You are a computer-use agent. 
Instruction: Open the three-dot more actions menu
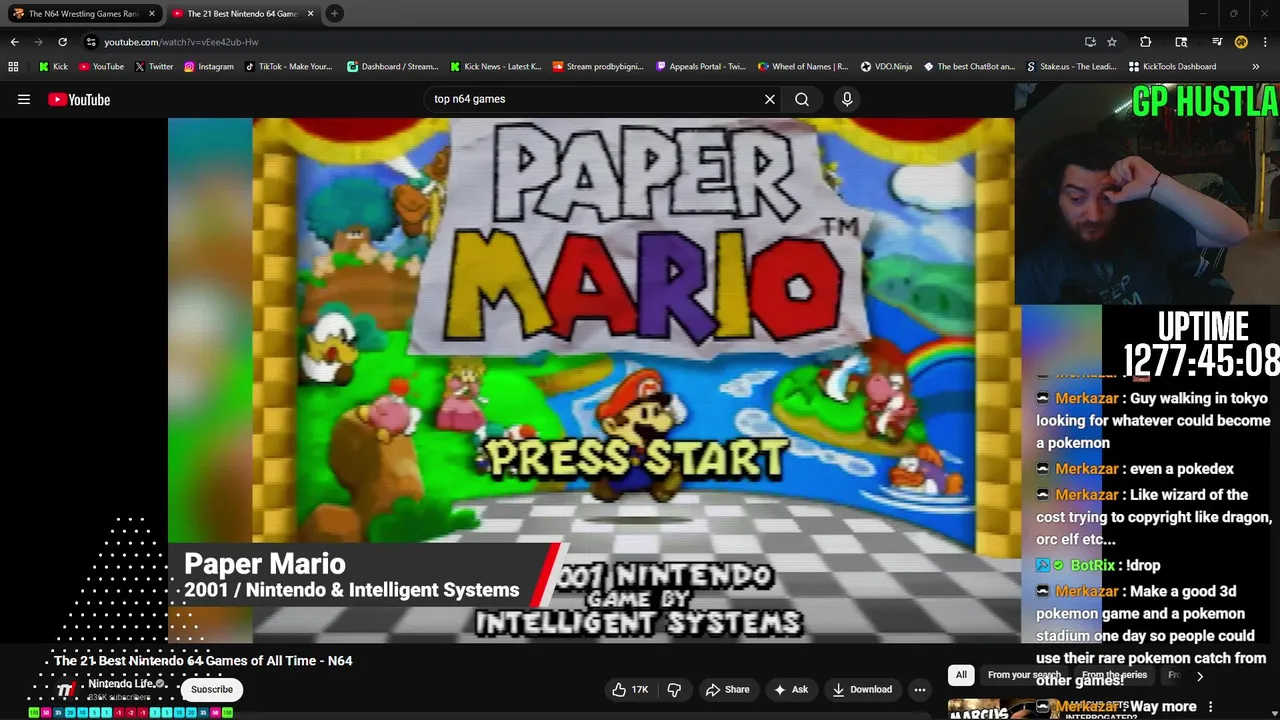(920, 689)
